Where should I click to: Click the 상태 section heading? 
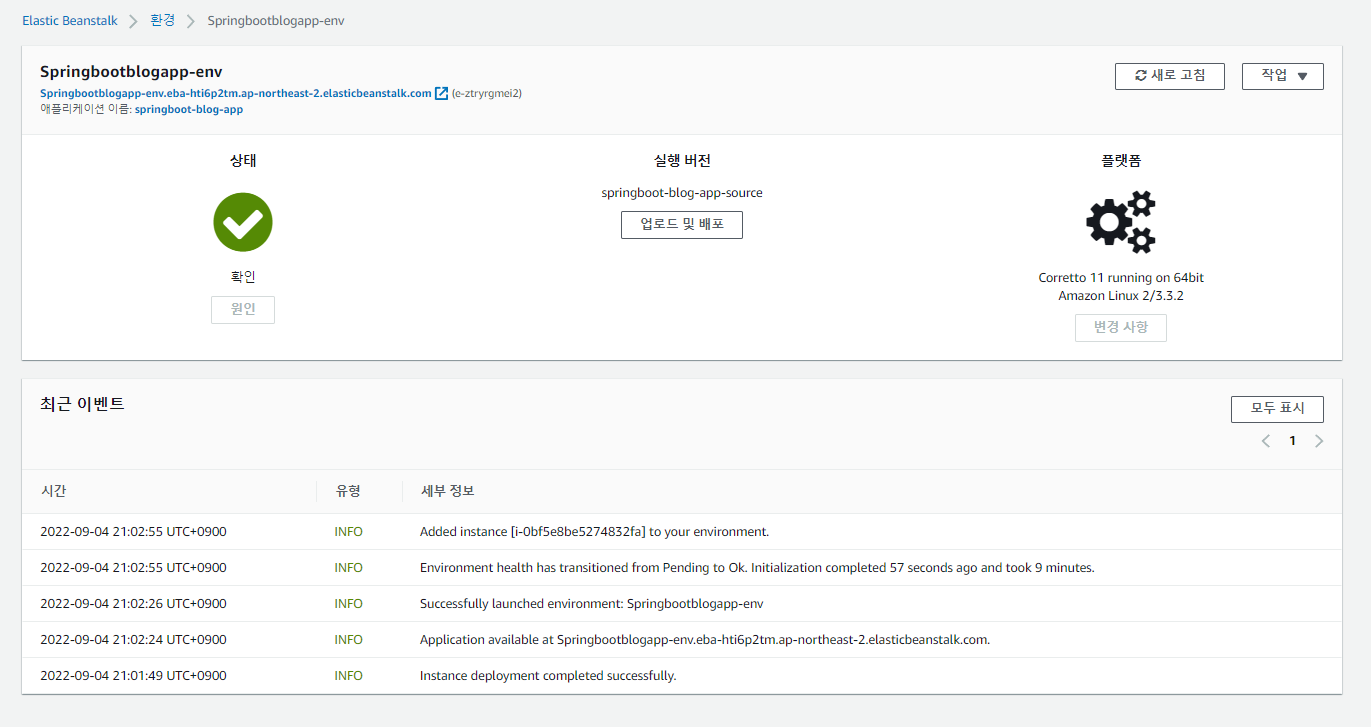[x=243, y=161]
